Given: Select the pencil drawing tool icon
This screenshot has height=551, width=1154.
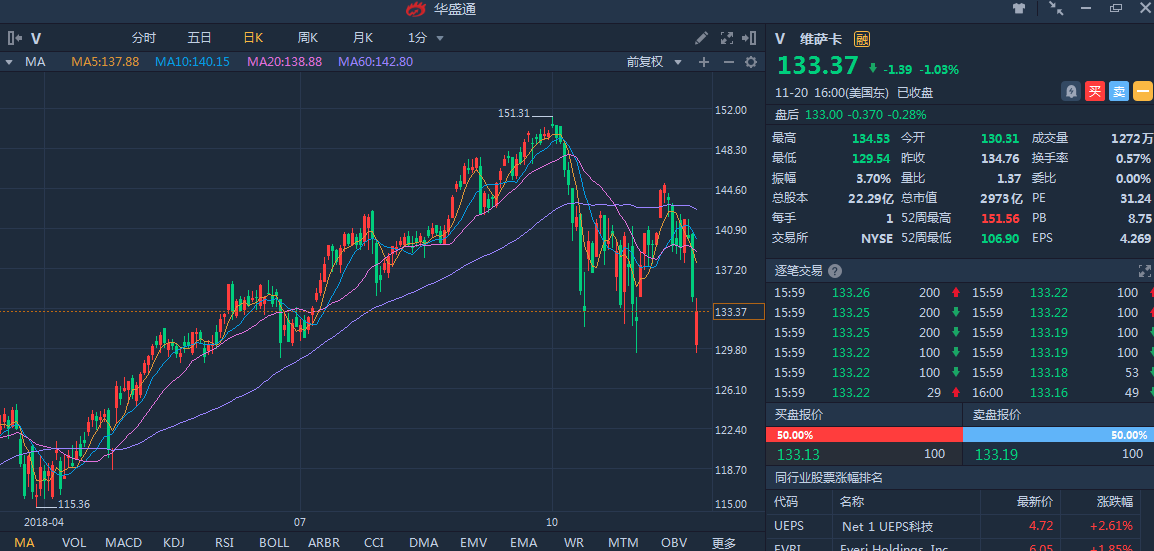Looking at the screenshot, I should 702,38.
